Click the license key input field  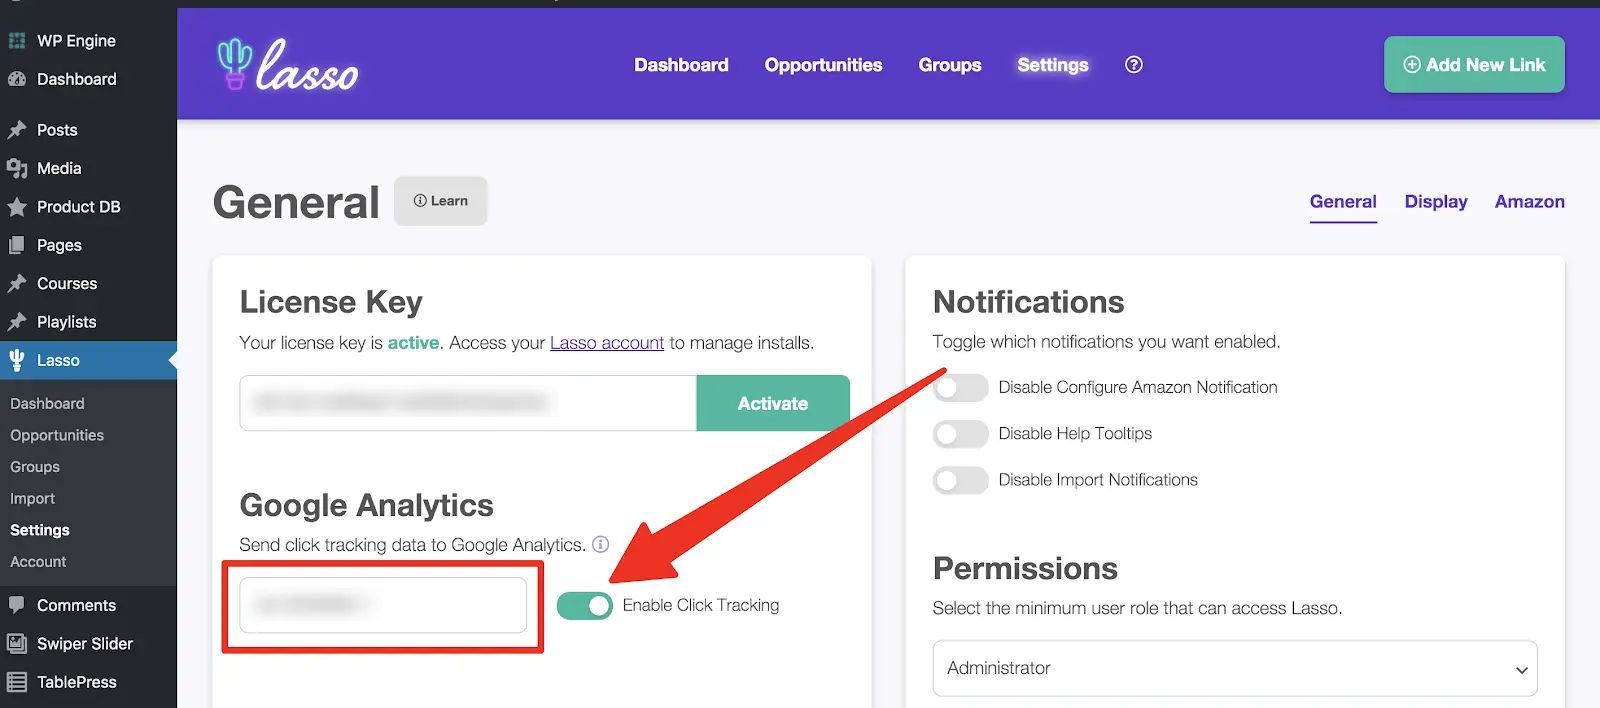[x=468, y=404]
